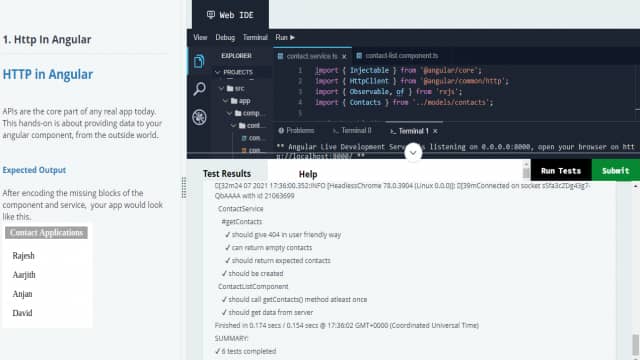This screenshot has height=360, width=640.
Task: Click the 'Finished in 0.174 secs' line
Action: tap(347, 325)
